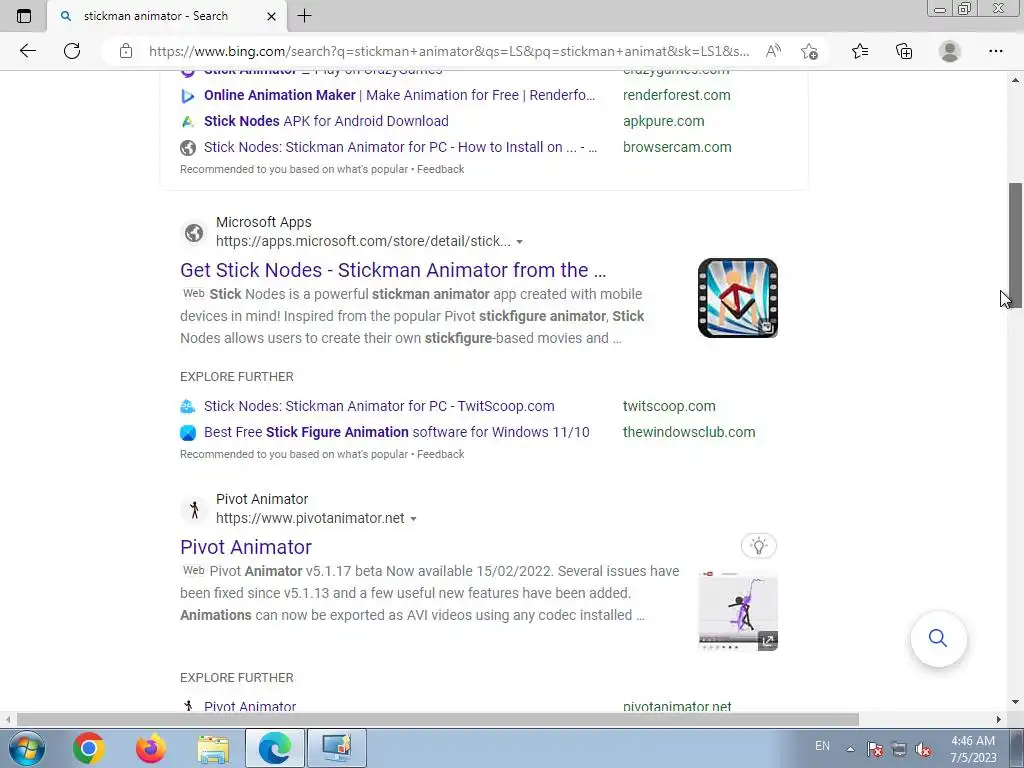Open the tab actions menu icon
The width and height of the screenshot is (1024, 768).
click(24, 16)
